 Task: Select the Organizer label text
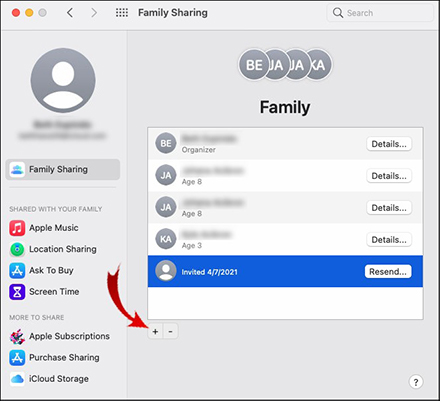(198, 150)
